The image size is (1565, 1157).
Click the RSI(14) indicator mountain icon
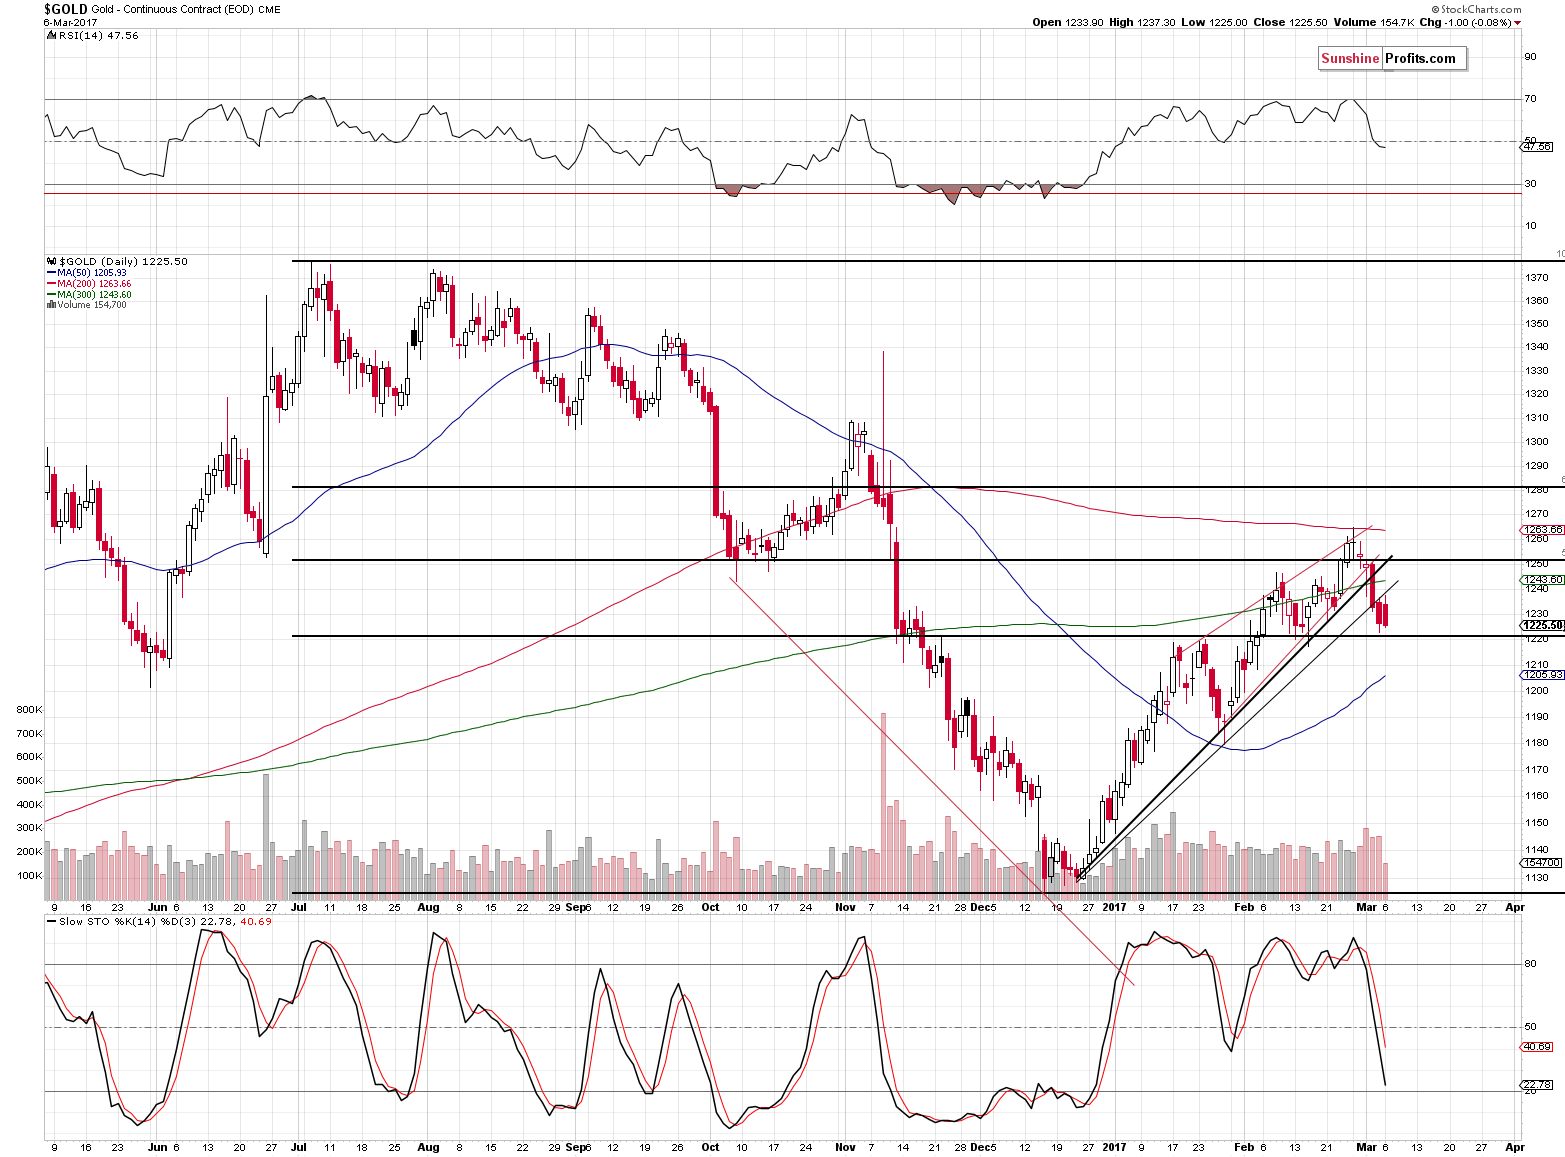tap(51, 35)
